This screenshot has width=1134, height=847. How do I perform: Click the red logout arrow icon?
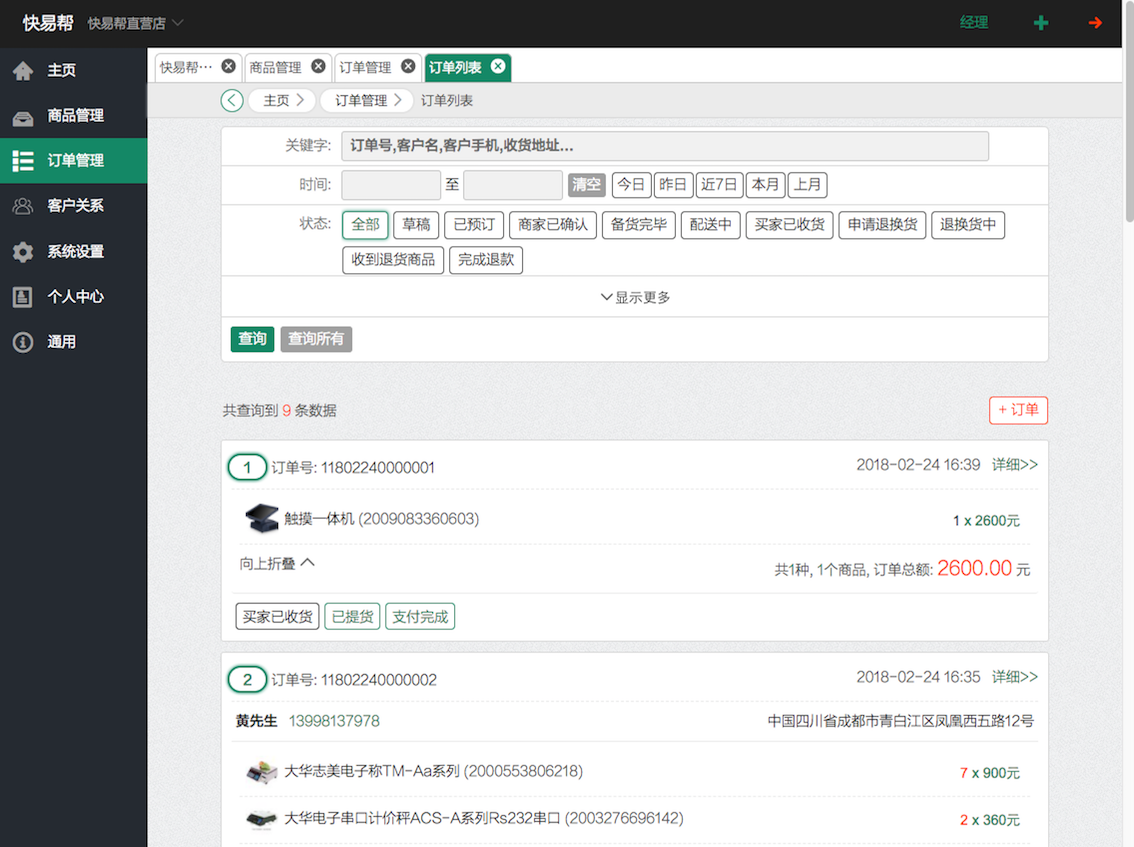pyautogui.click(x=1095, y=23)
